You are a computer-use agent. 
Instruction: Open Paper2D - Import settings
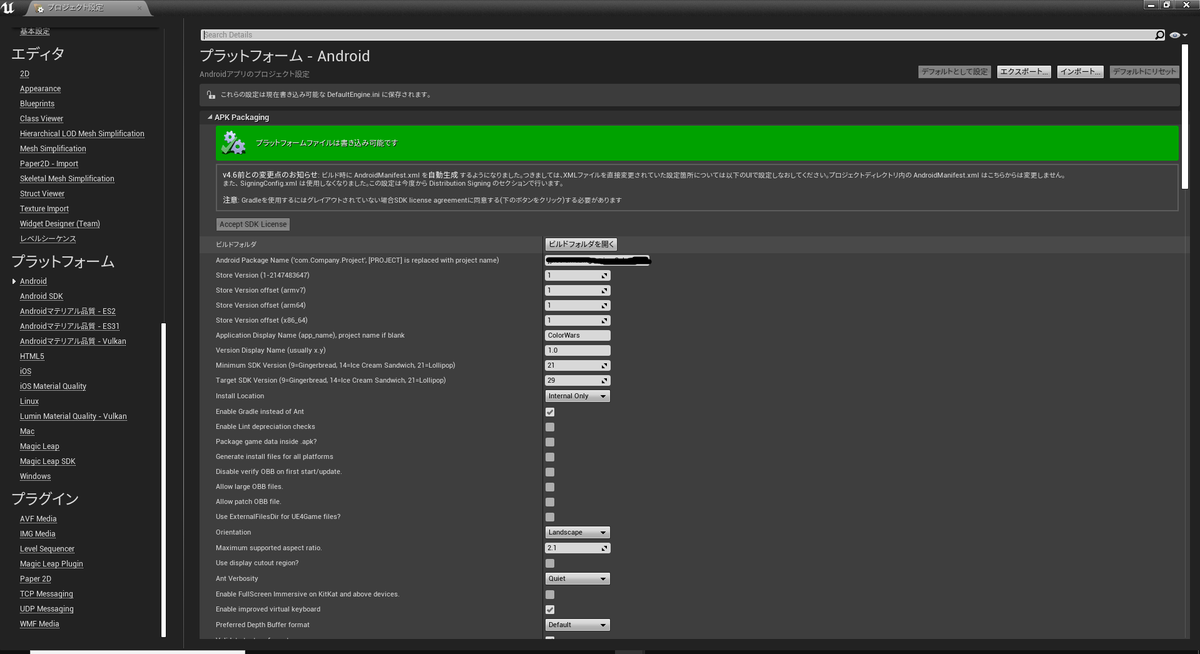point(49,164)
